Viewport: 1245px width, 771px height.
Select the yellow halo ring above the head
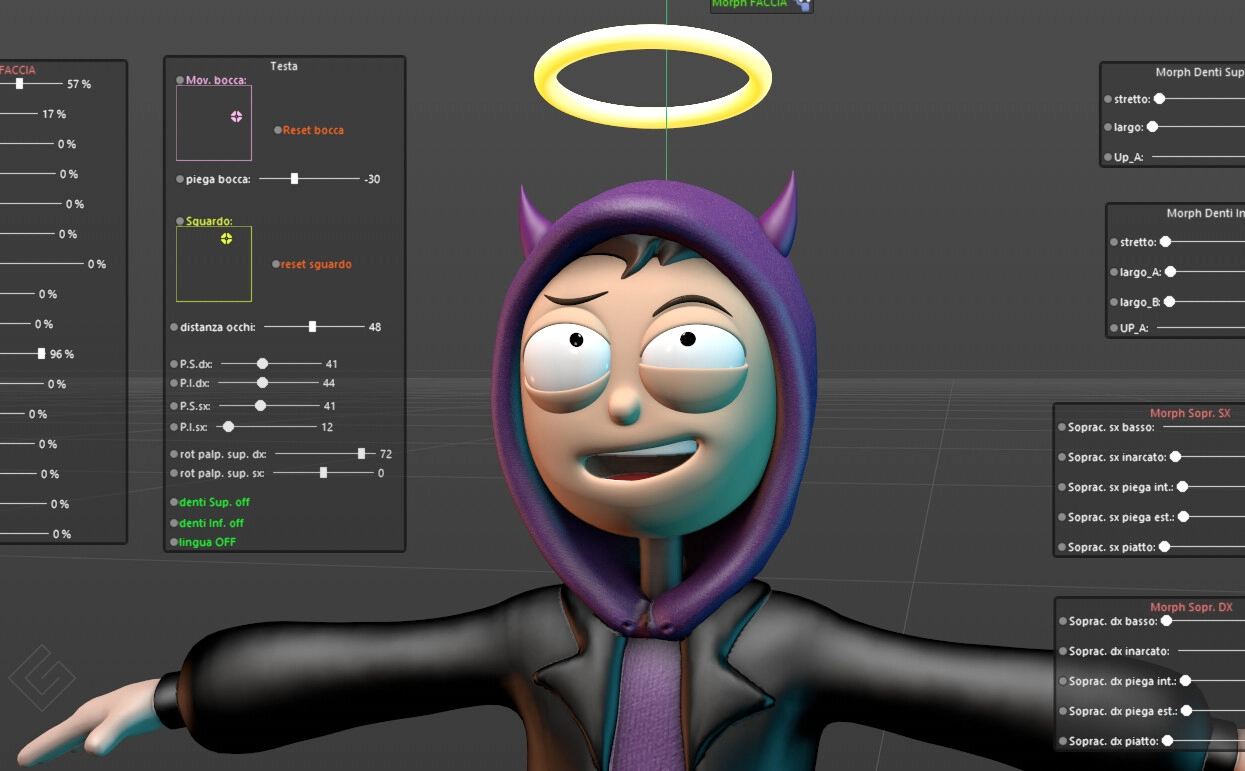pyautogui.click(x=653, y=77)
